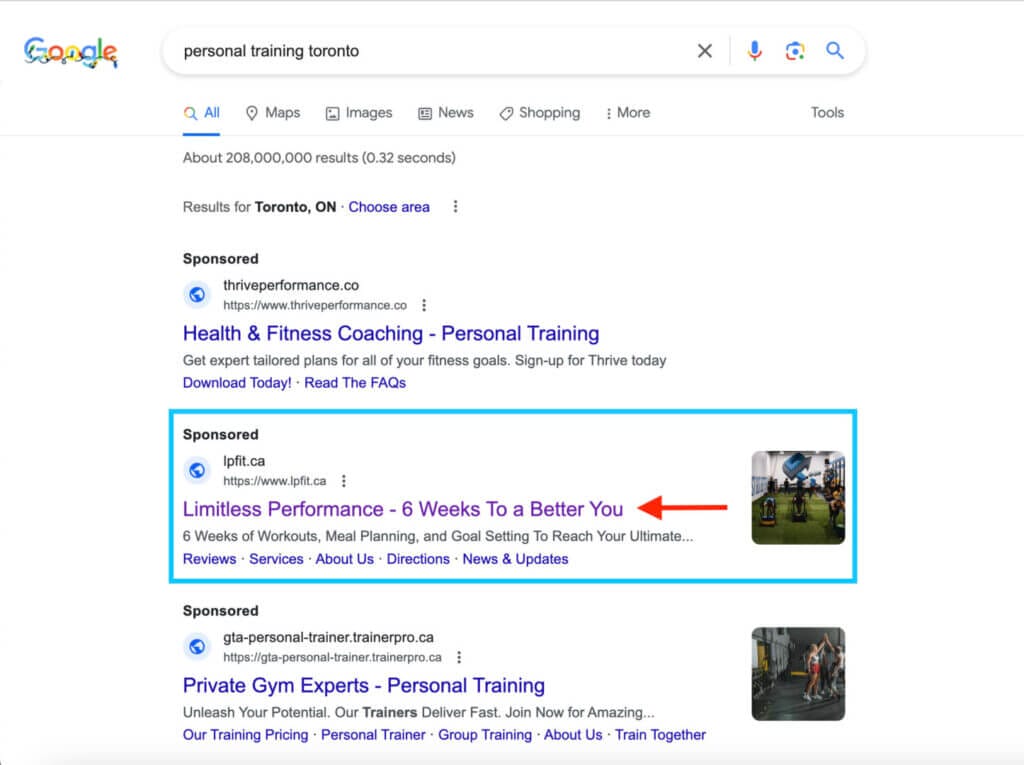This screenshot has height=765, width=1024.
Task: Expand the More search categories menu
Action: pyautogui.click(x=628, y=113)
